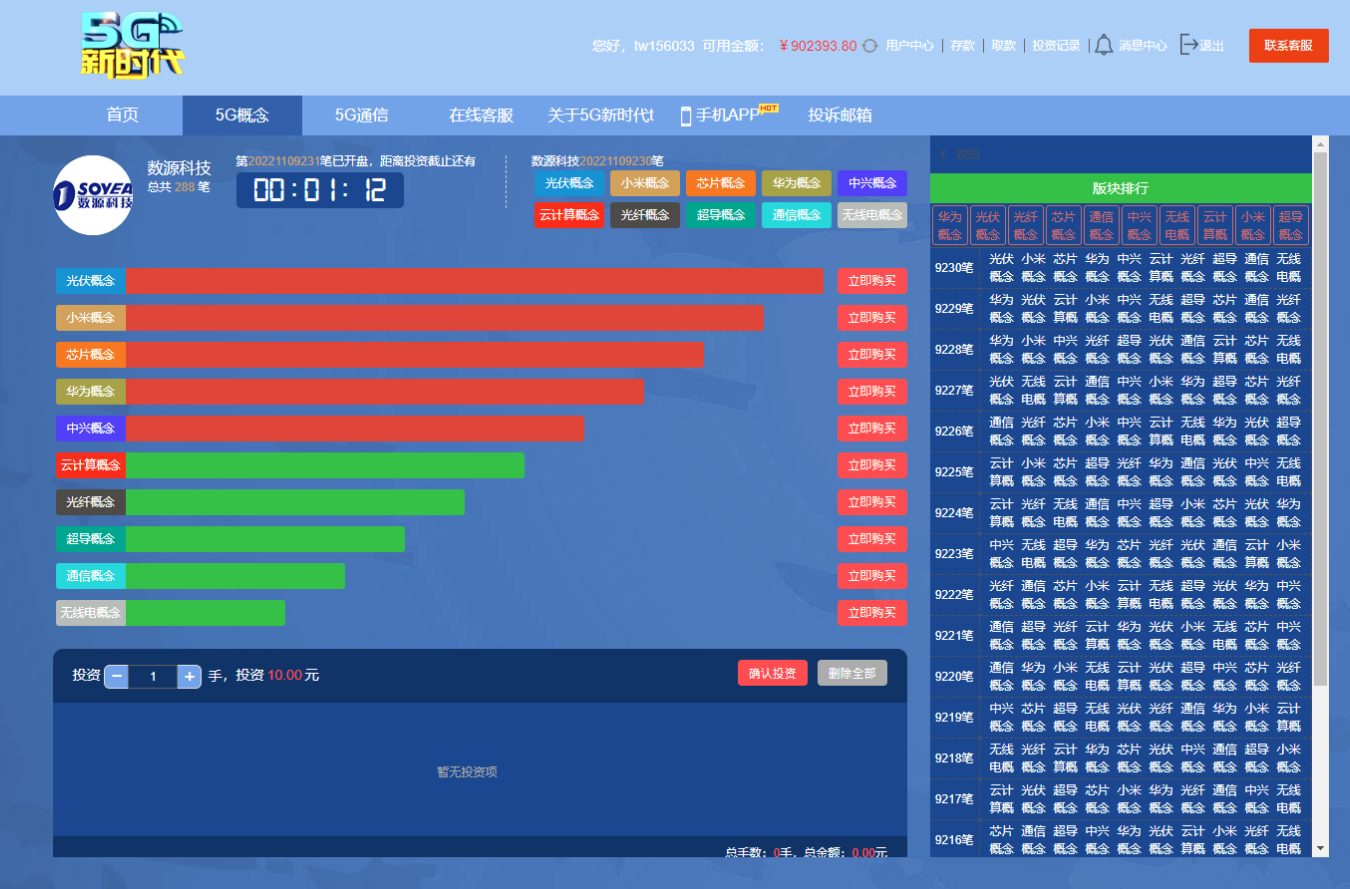Click the investment quantity input field

coord(153,677)
